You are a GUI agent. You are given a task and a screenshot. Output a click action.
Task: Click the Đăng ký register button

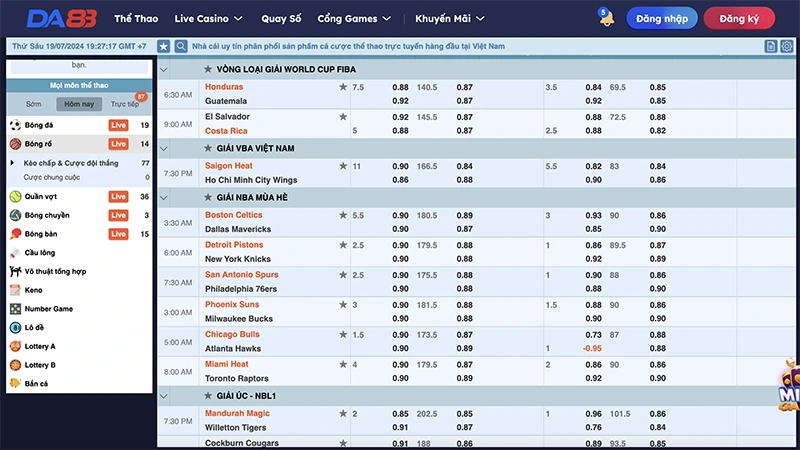tap(739, 18)
